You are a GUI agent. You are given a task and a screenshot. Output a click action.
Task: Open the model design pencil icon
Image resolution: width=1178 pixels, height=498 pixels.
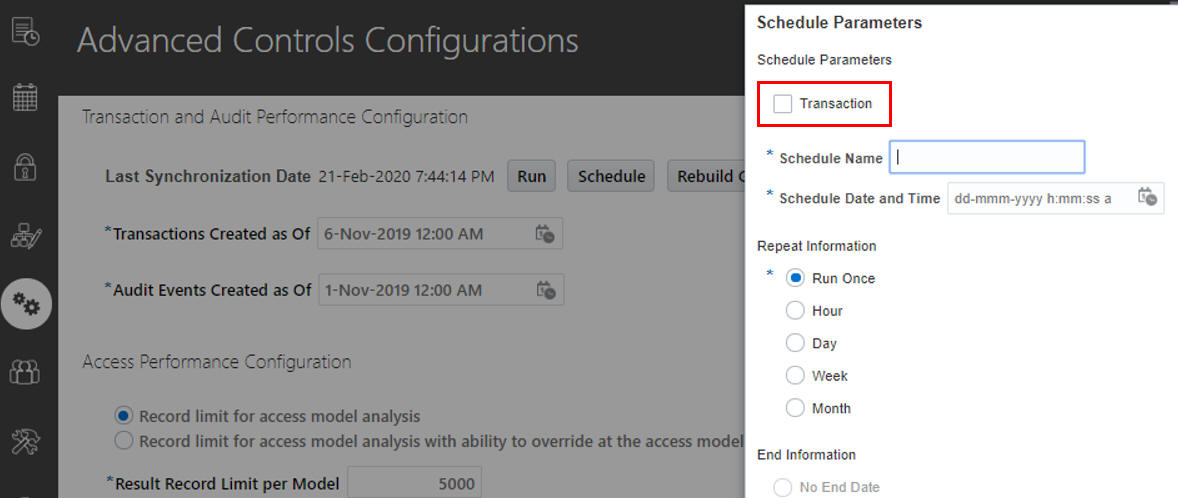tap(26, 236)
